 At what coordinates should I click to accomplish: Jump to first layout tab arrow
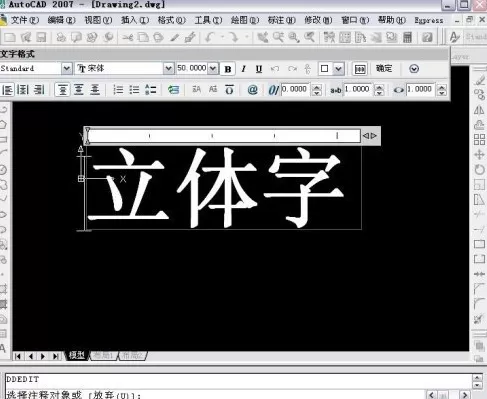point(18,356)
